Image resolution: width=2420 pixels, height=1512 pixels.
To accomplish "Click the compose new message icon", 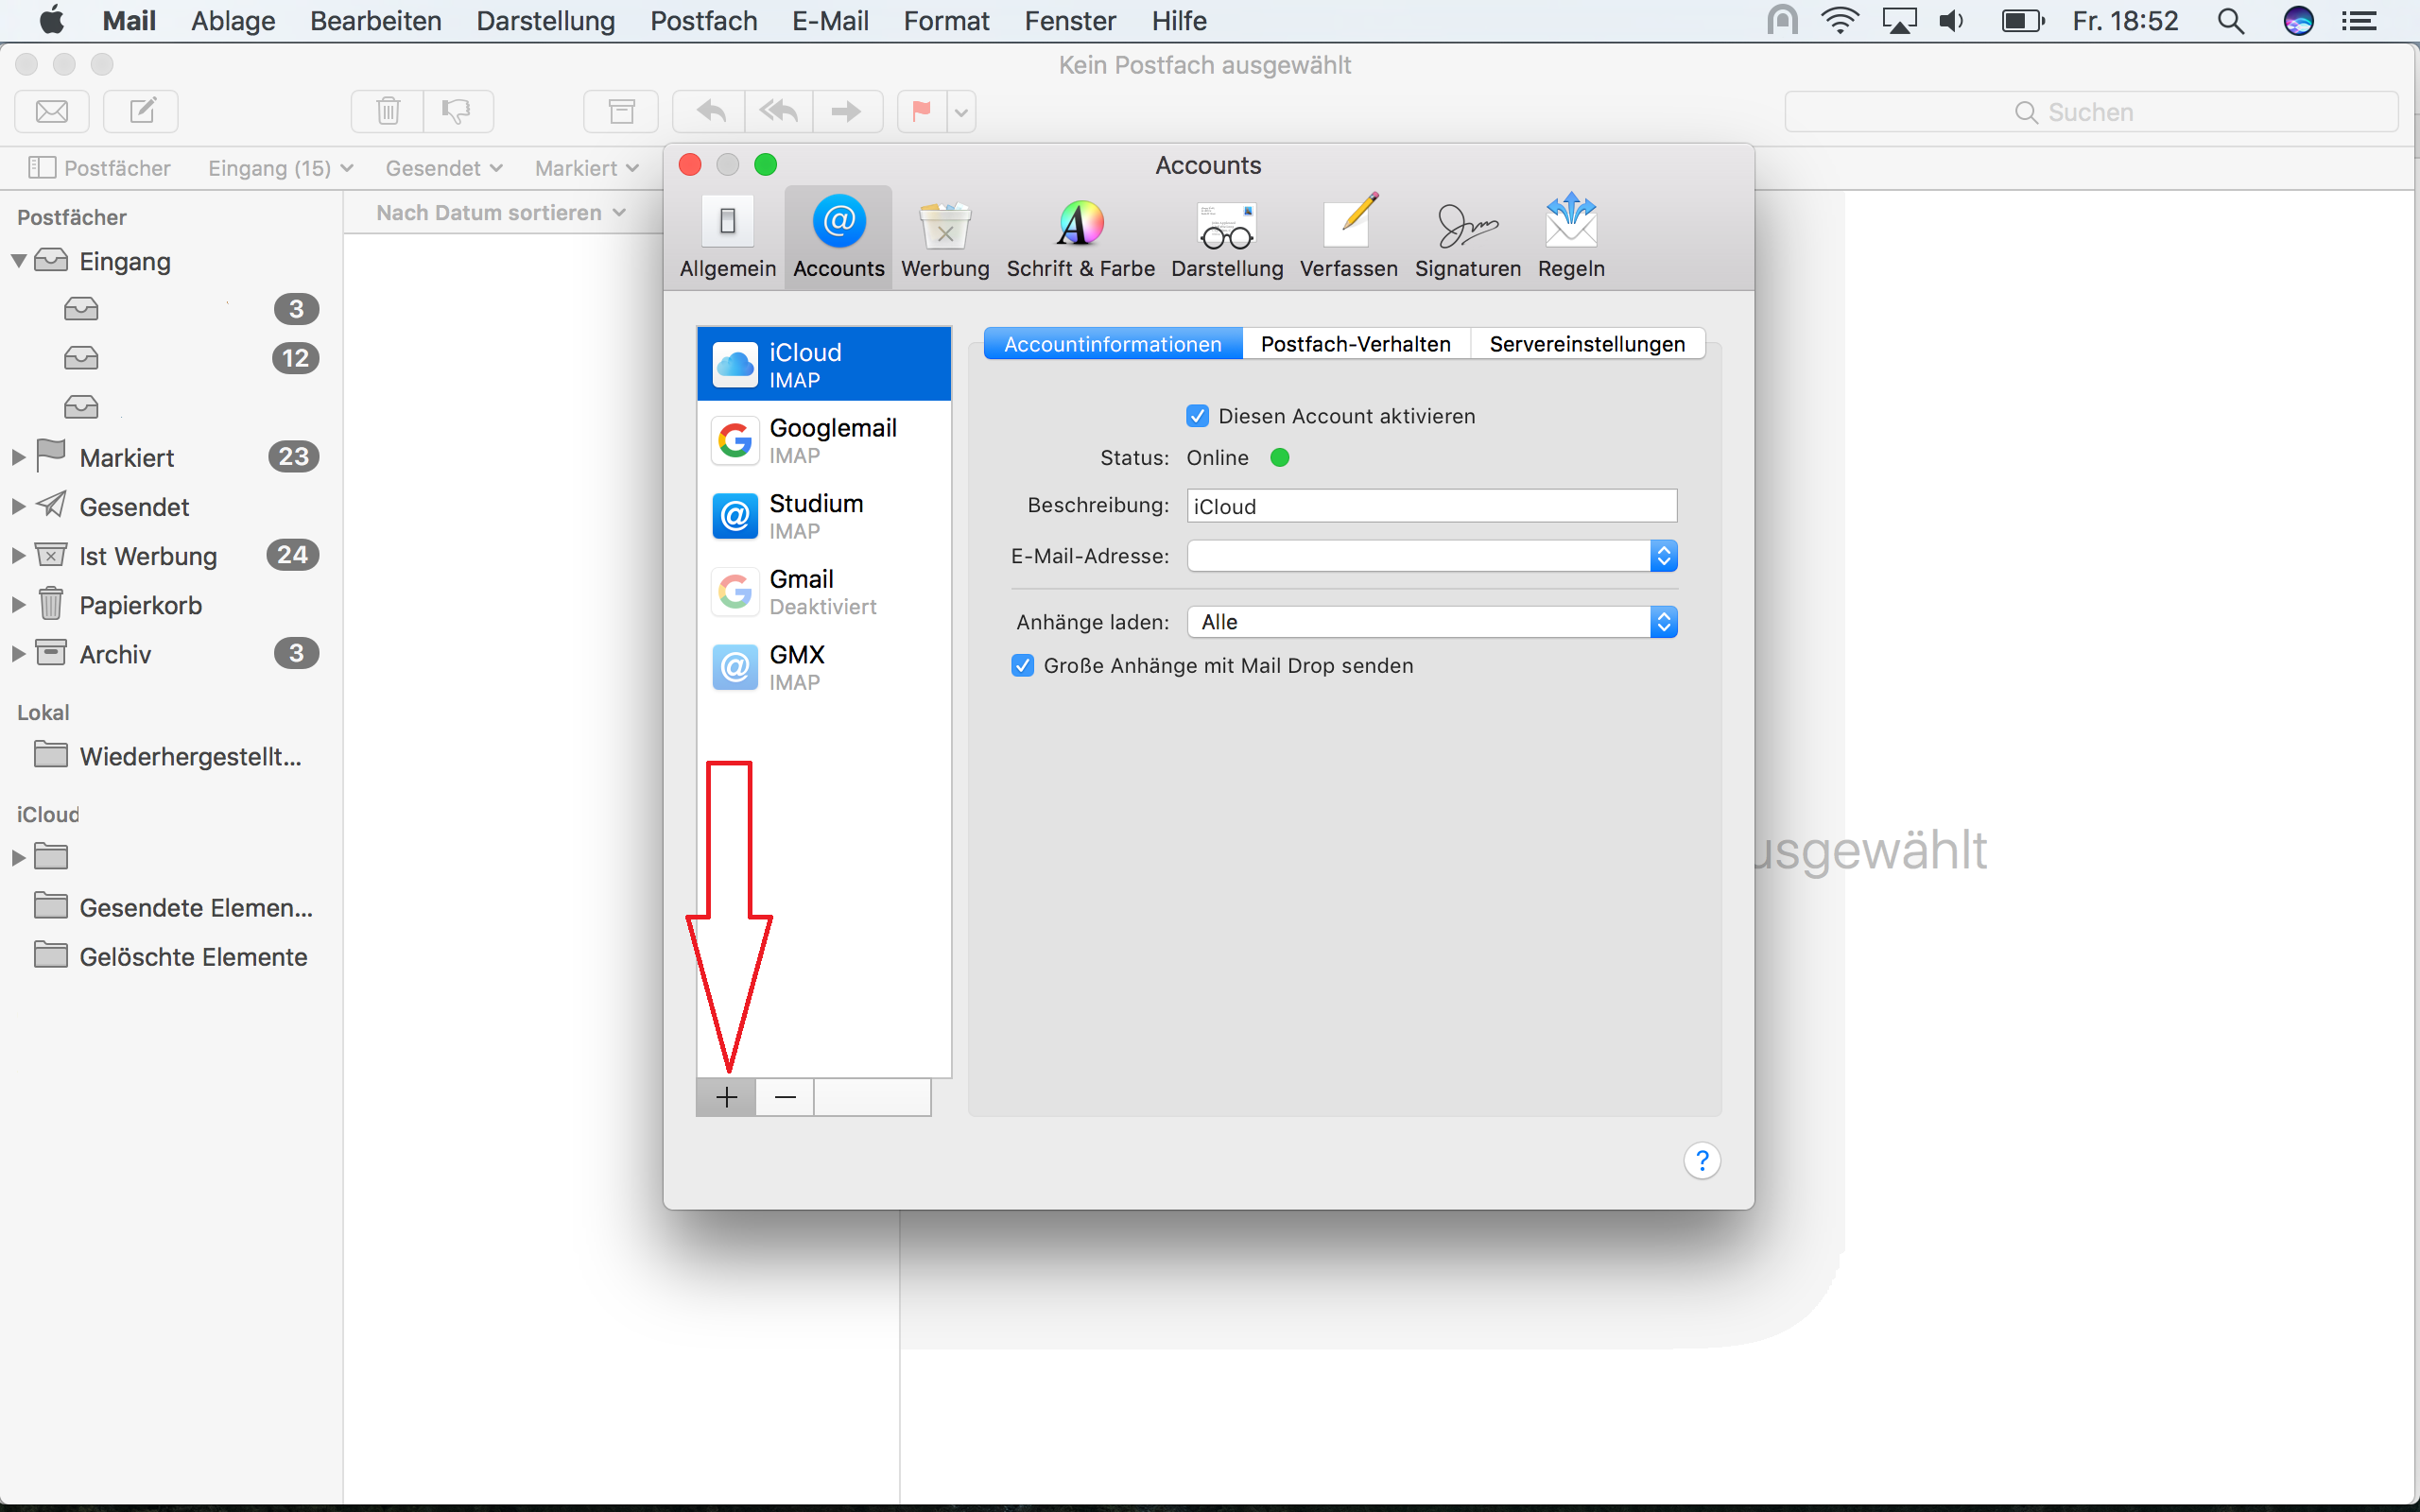I will (x=142, y=111).
